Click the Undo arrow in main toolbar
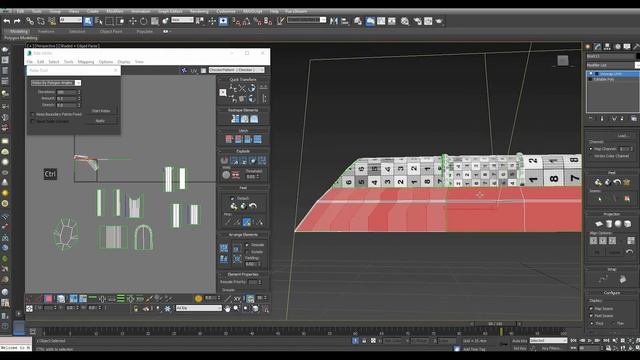640x360 pixels. pyautogui.click(x=7, y=21)
